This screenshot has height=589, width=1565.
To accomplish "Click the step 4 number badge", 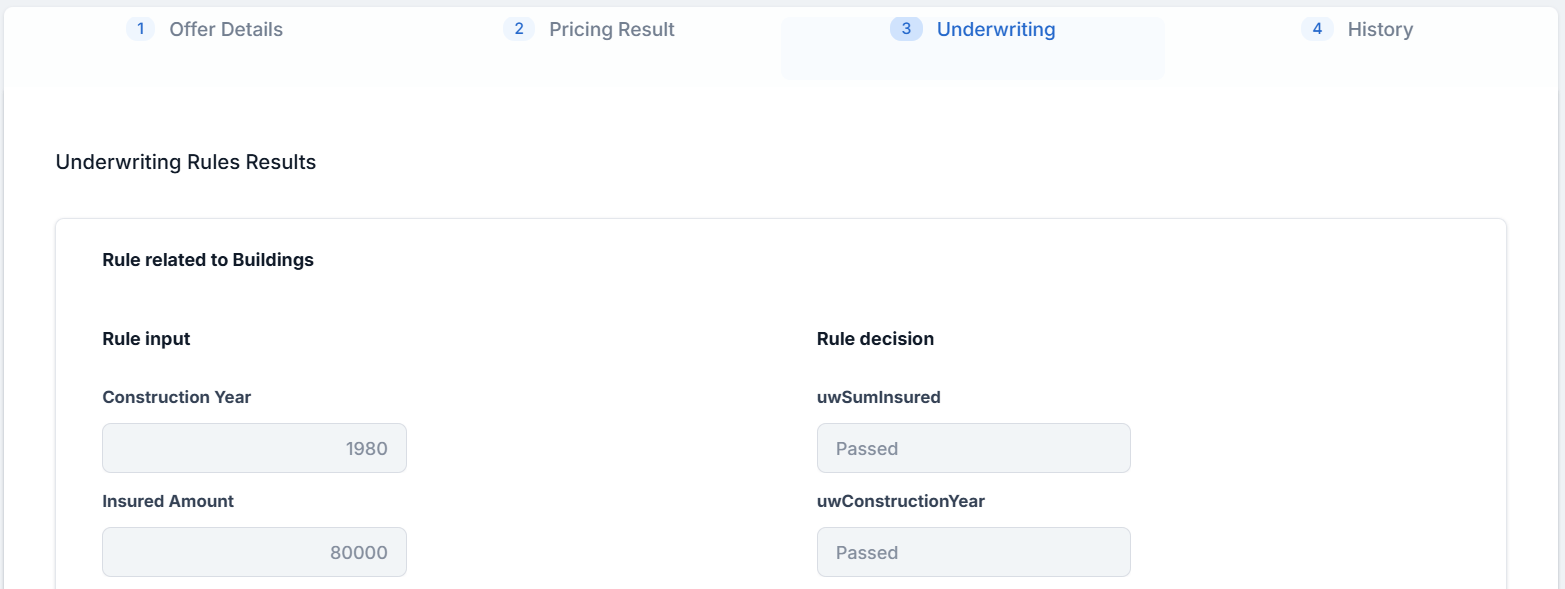I will (1317, 29).
